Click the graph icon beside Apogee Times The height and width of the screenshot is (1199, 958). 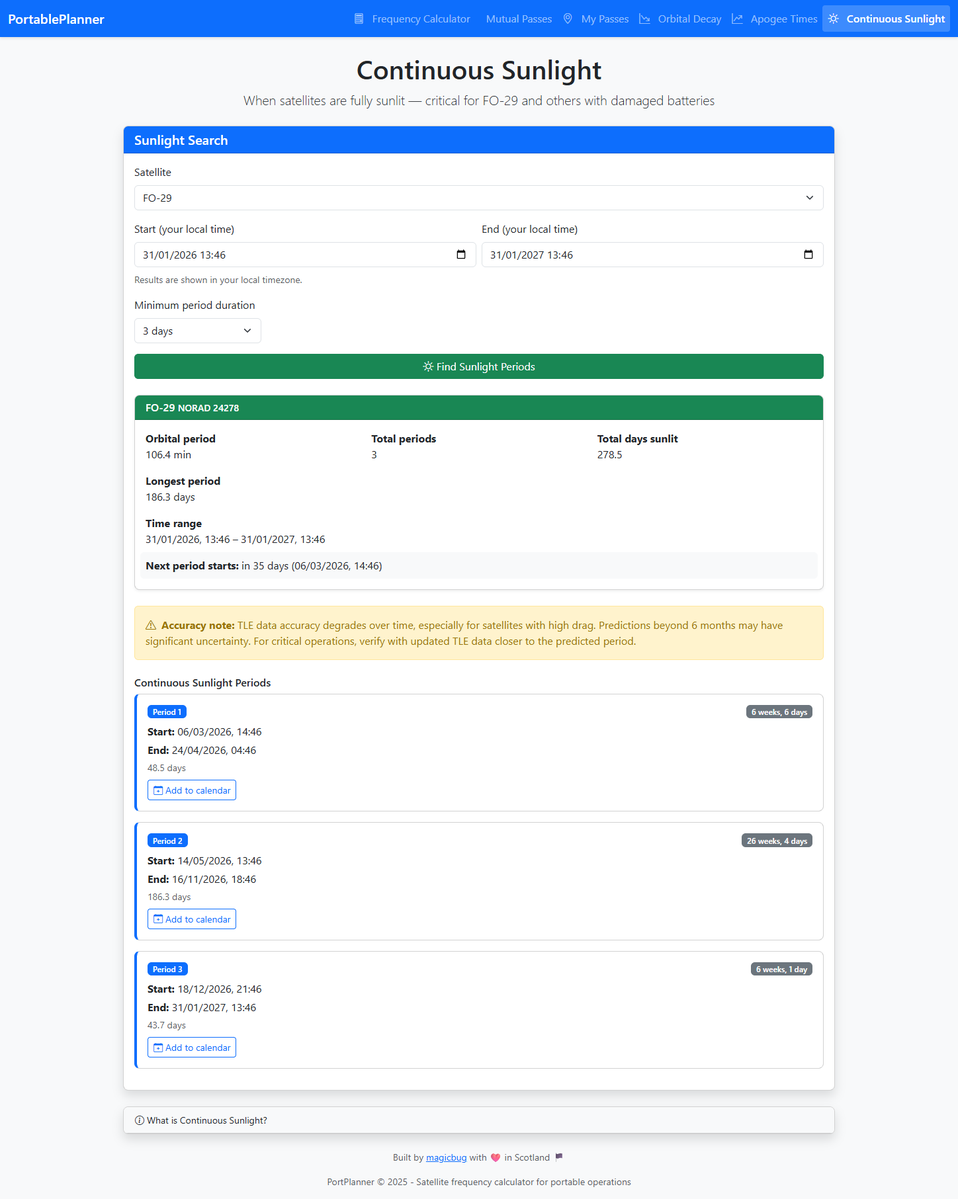click(737, 19)
